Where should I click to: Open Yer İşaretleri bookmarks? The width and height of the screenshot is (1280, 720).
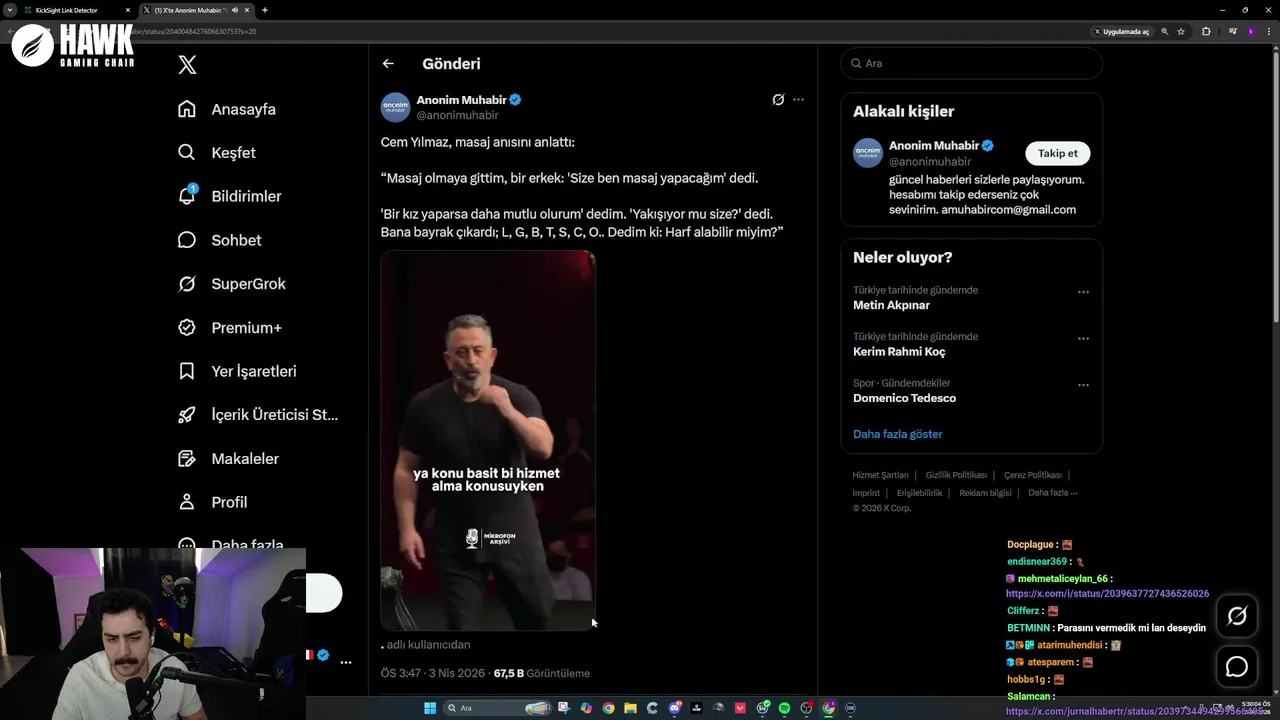237,371
